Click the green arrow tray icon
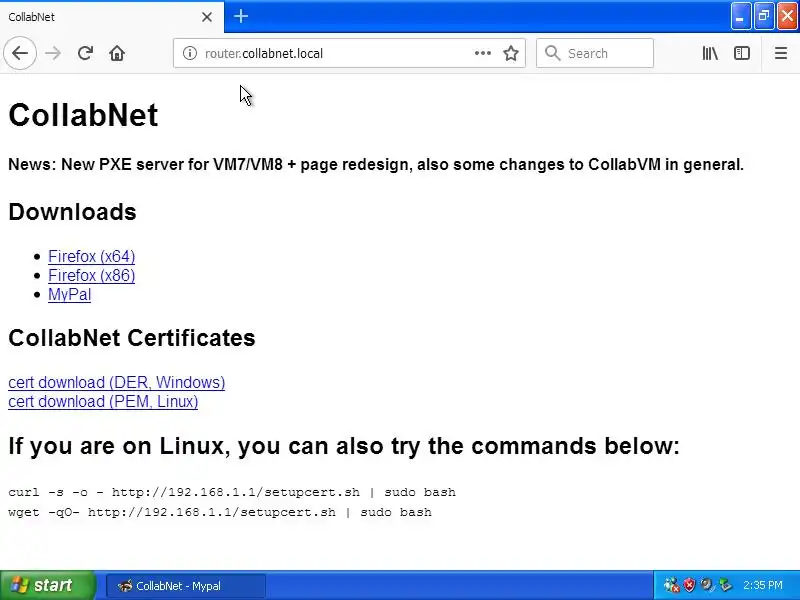Image resolution: width=800 pixels, height=600 pixels. pos(725,585)
